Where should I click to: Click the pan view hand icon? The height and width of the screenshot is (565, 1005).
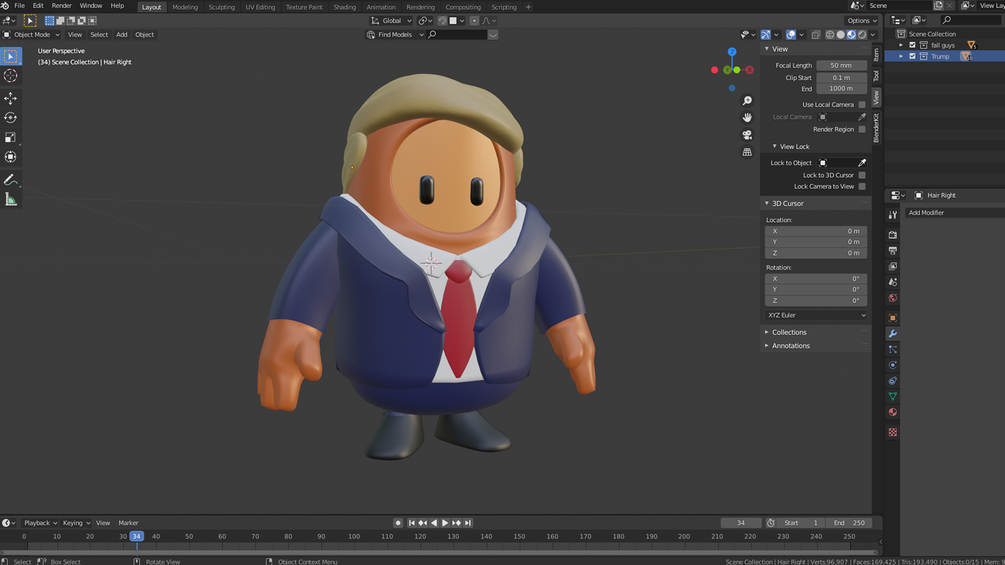pyautogui.click(x=747, y=118)
